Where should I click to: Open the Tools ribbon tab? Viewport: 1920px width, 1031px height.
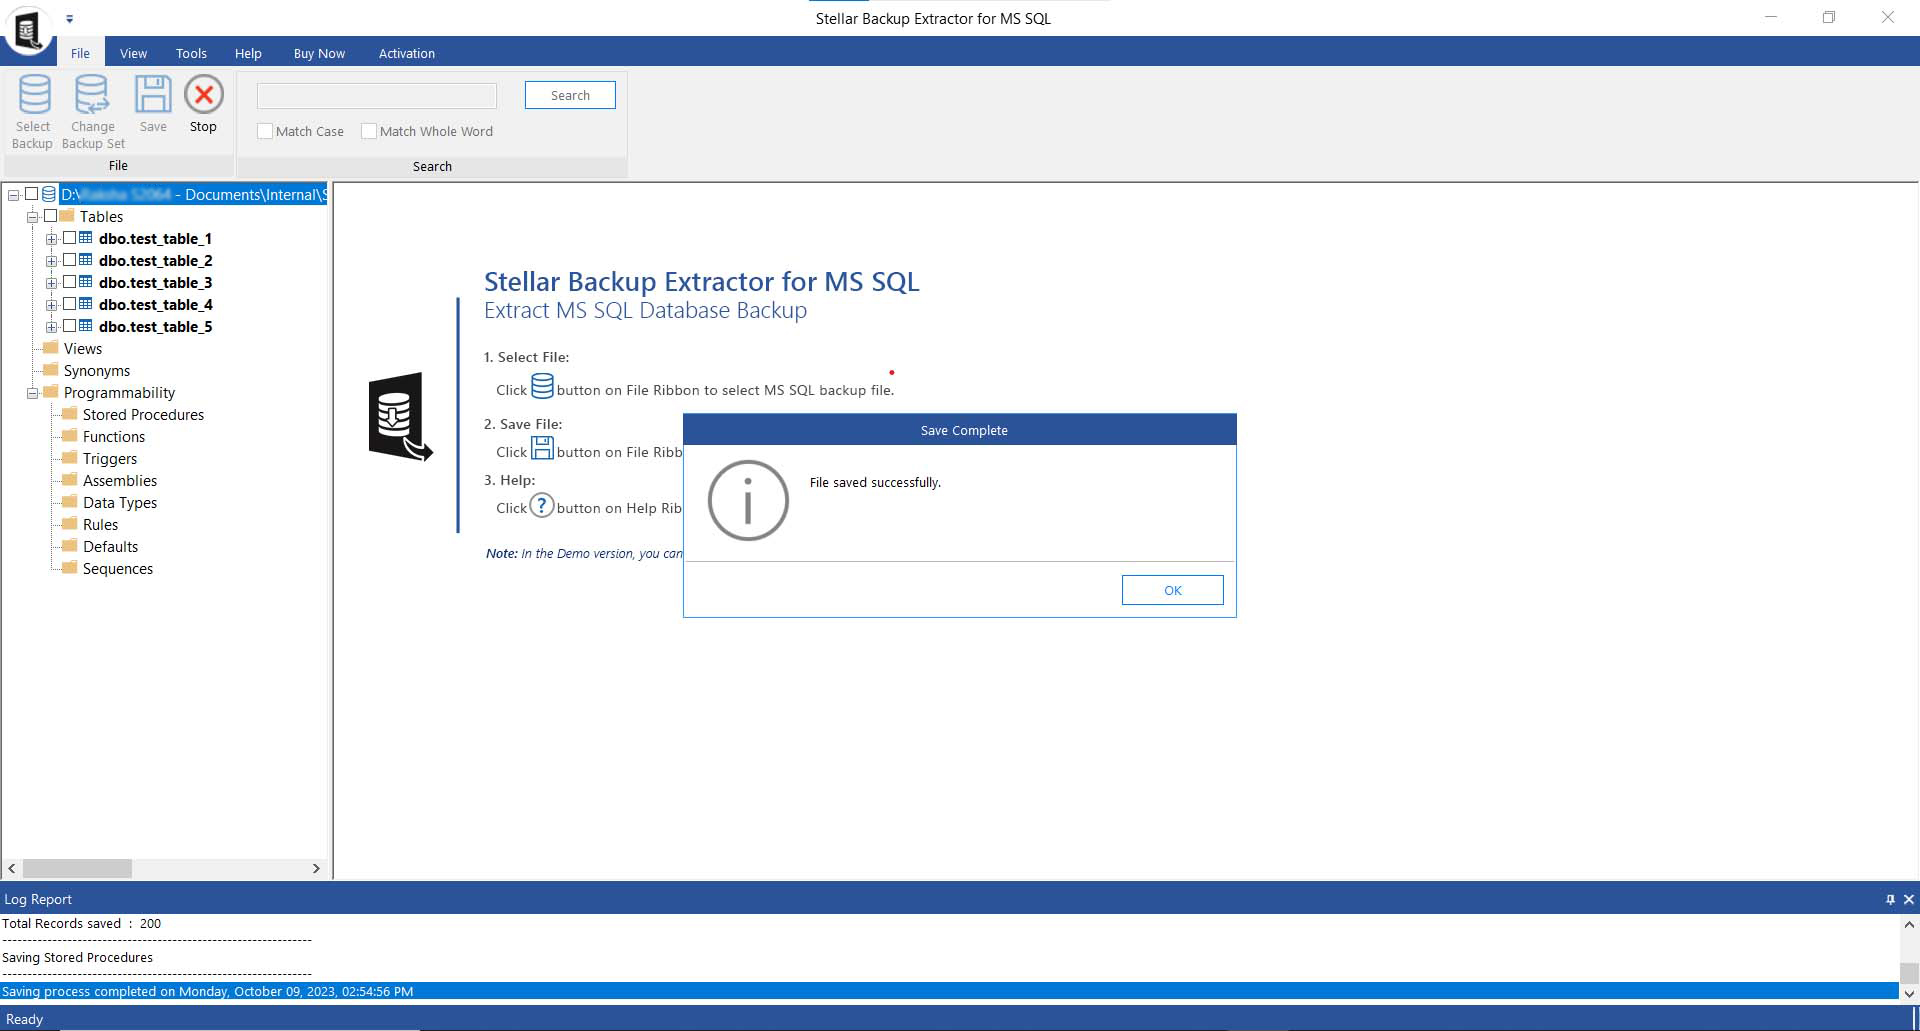tap(191, 53)
